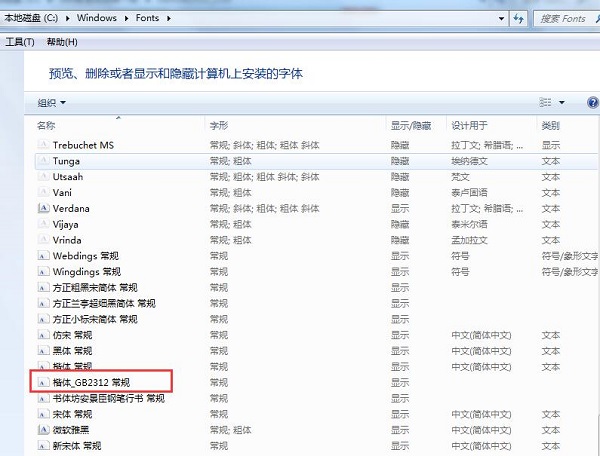This screenshot has height=456, width=600.
Task: Click the 黑体 font icon
Action: tap(43, 351)
